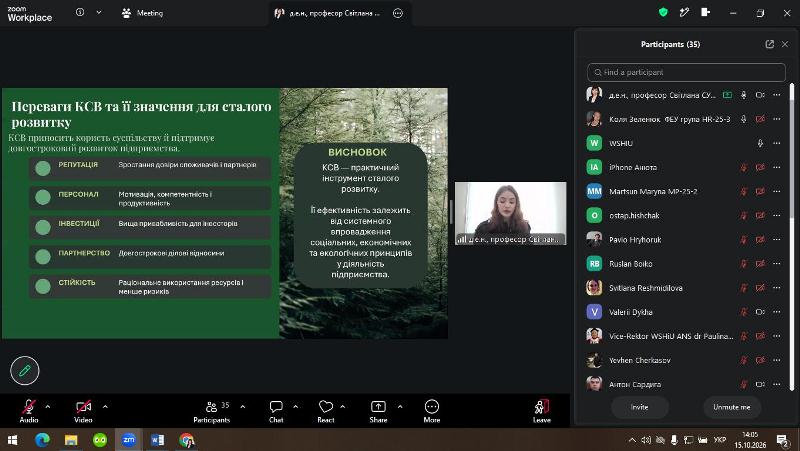Open Duolingo app from taskbar
Viewport: 800px width, 451px height.
click(100, 440)
